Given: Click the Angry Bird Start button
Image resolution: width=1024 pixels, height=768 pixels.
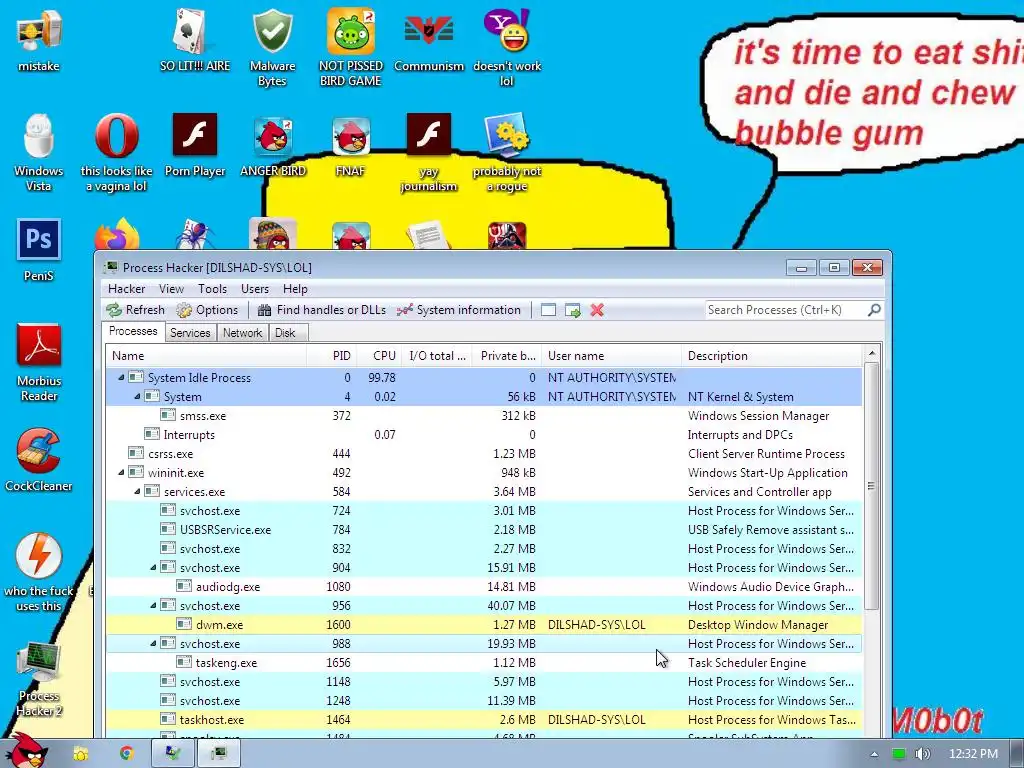Looking at the screenshot, I should [x=28, y=750].
